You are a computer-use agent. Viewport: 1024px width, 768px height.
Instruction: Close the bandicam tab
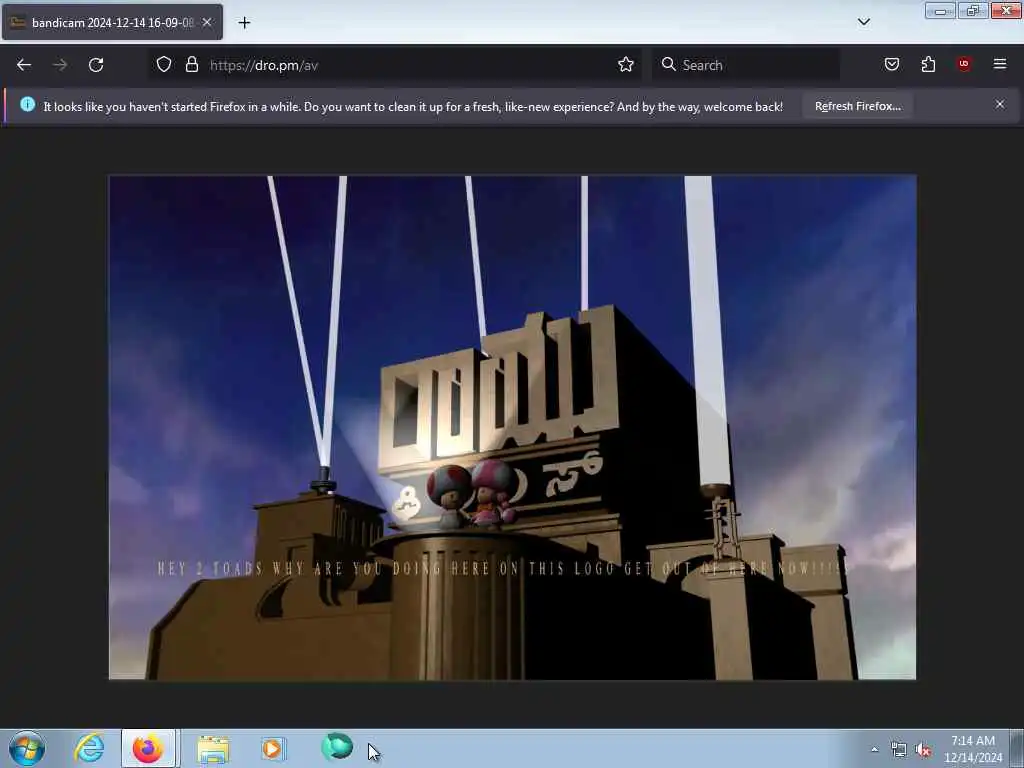pos(207,22)
